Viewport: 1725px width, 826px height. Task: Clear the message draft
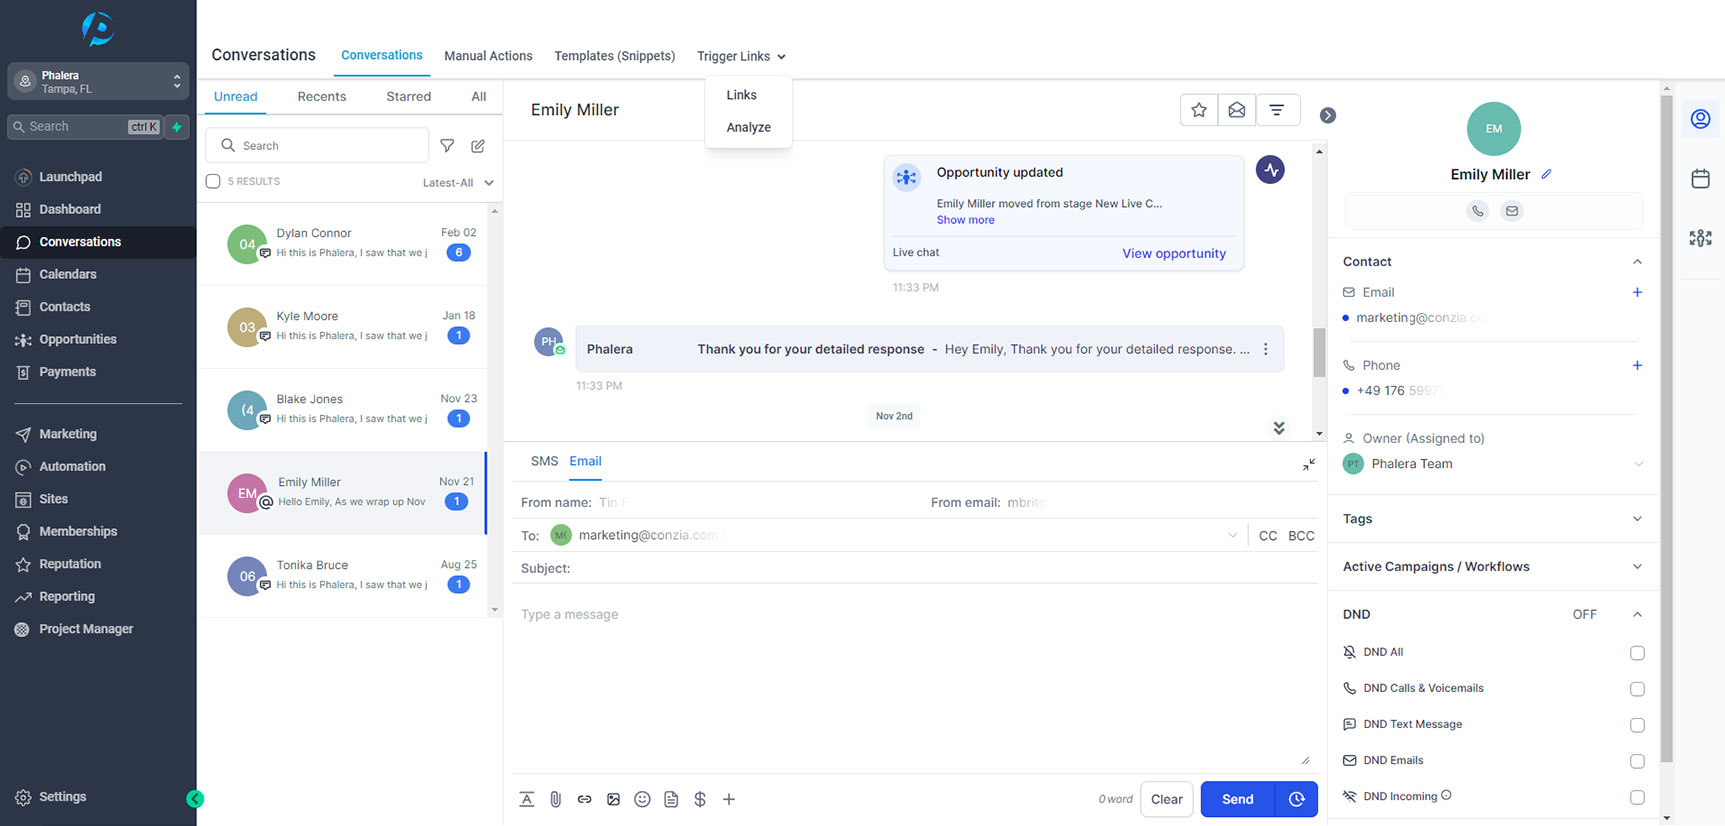click(1167, 799)
